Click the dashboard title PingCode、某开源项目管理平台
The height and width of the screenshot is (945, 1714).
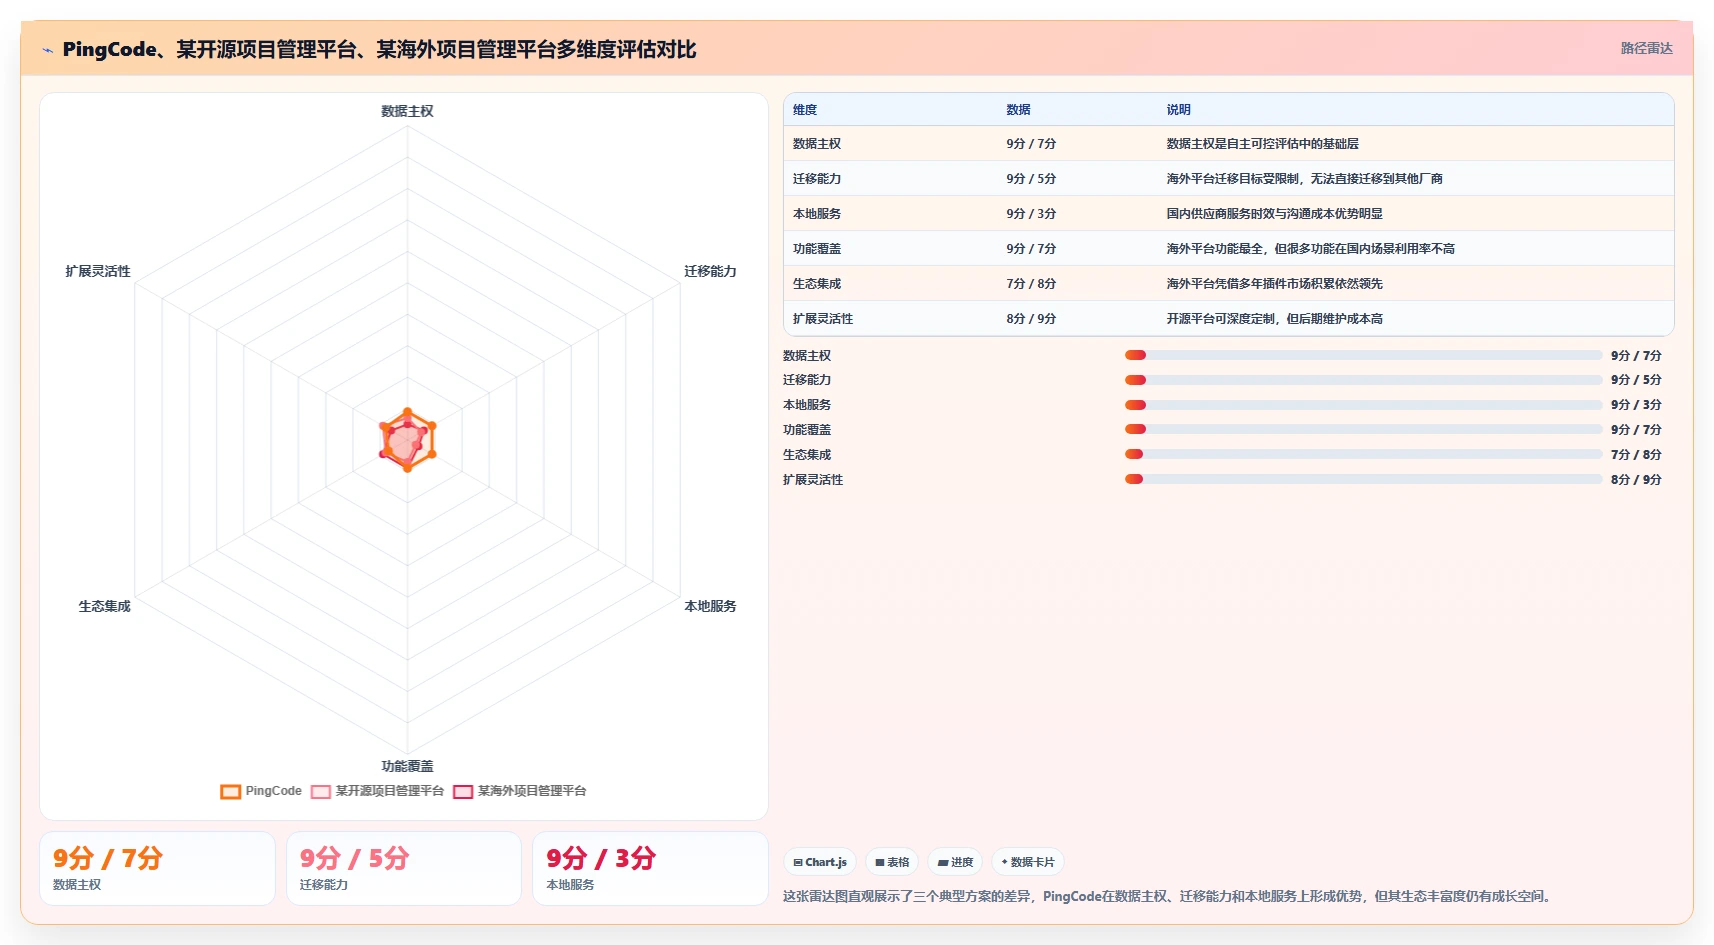(379, 50)
